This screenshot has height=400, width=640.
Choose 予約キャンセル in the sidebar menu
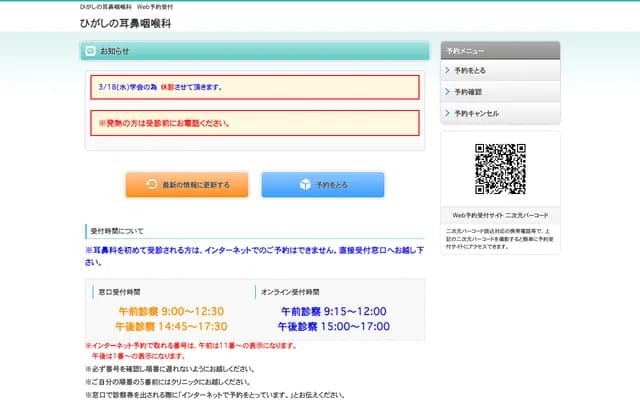coord(476,113)
